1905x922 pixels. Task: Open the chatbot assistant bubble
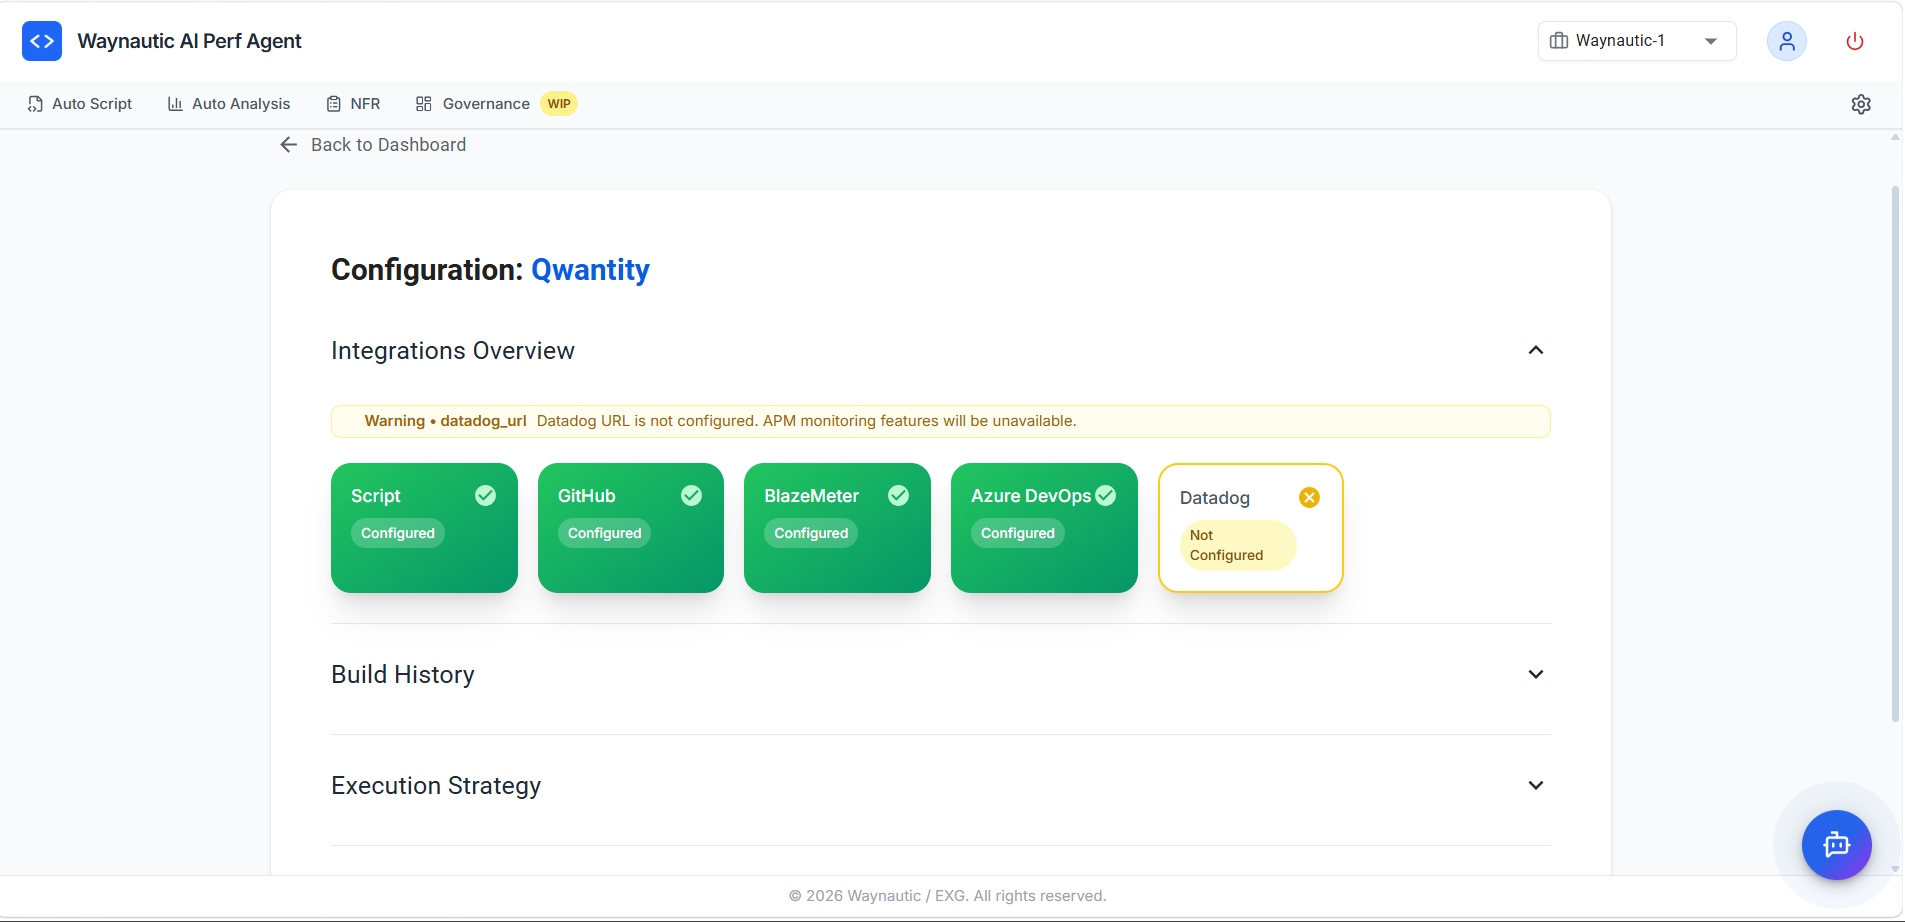coord(1836,845)
